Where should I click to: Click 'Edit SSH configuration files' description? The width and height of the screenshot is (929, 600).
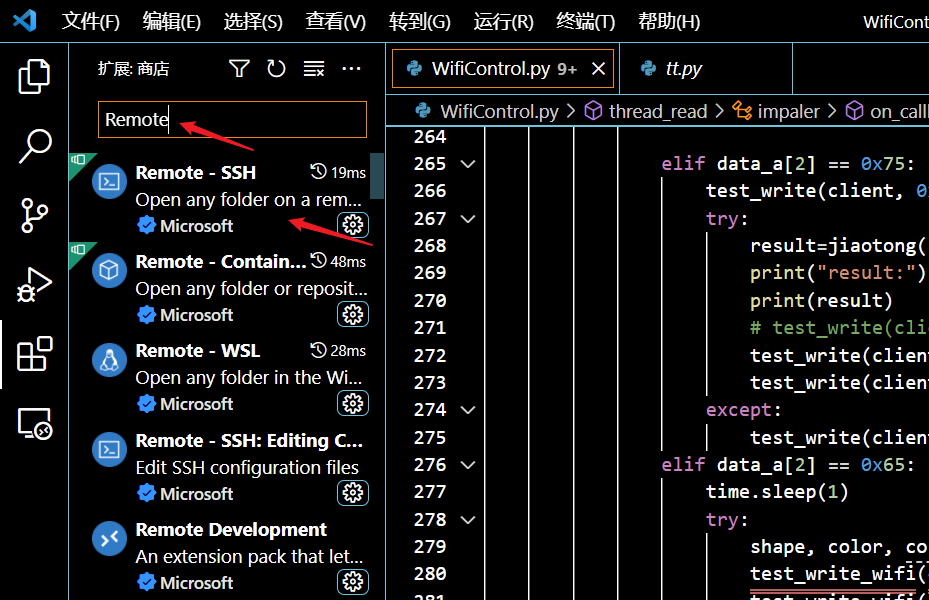(x=247, y=467)
